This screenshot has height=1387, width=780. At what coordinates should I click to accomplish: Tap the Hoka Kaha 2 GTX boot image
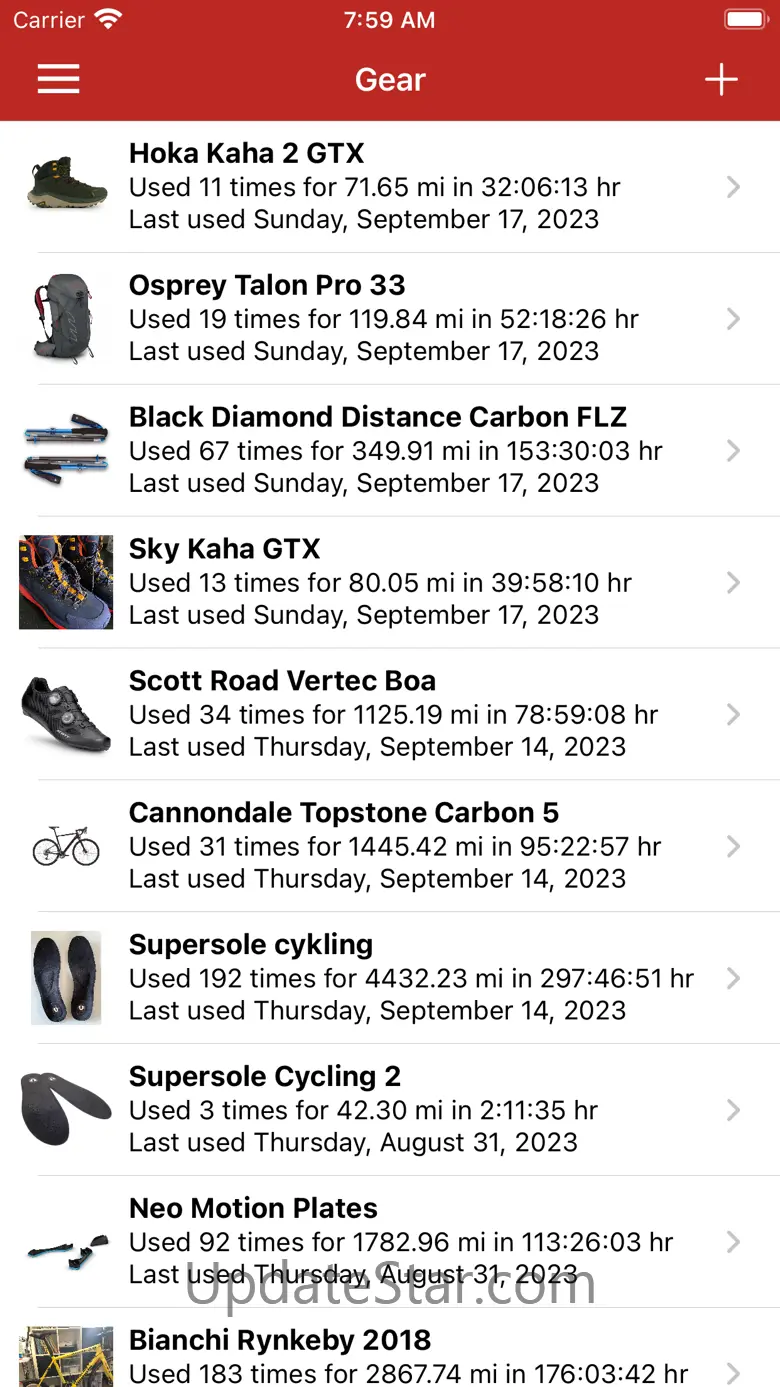pos(66,186)
